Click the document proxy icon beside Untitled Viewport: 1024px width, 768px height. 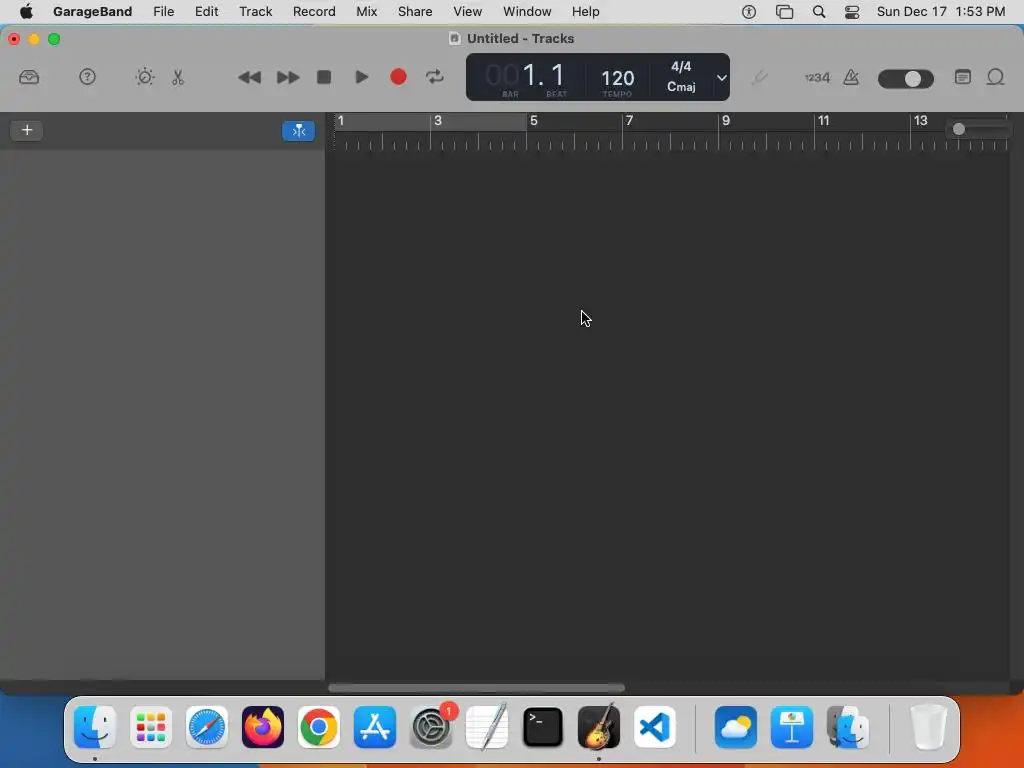455,39
